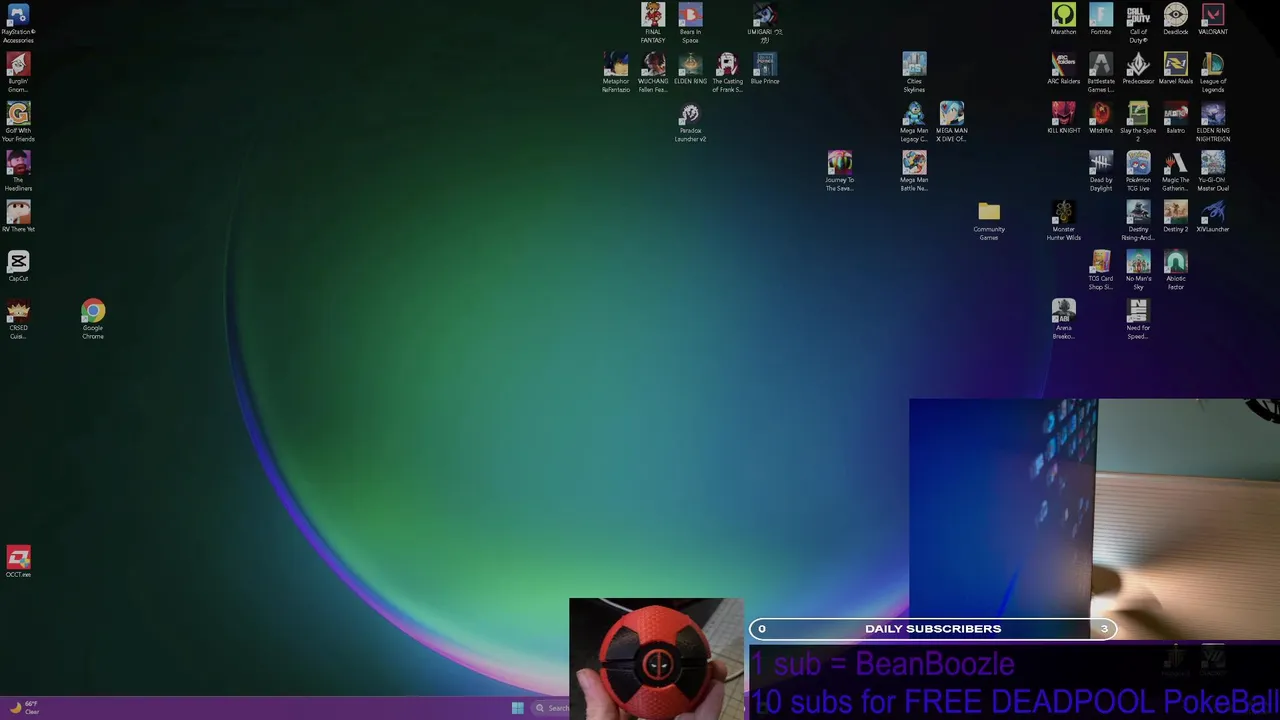Open Mega Man Battle Network icon

pyautogui.click(x=914, y=171)
